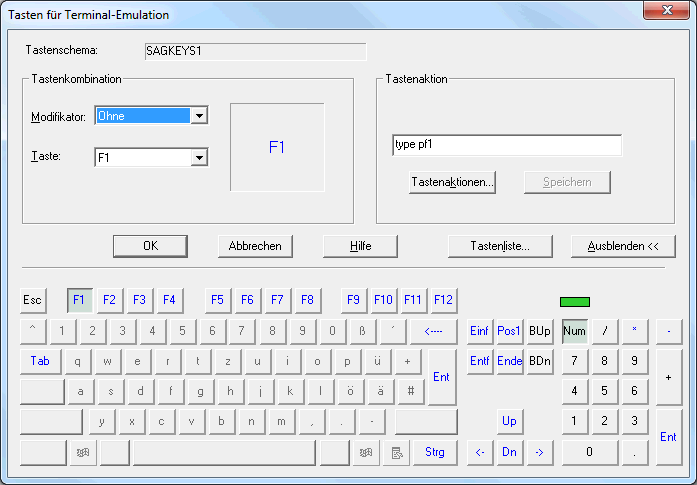Image resolution: width=697 pixels, height=485 pixels.
Task: Select the numpad Ent key
Action: pos(669,437)
